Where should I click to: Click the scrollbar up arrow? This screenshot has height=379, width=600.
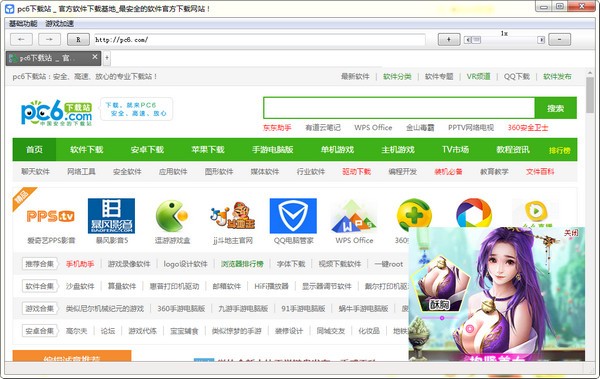[590, 72]
